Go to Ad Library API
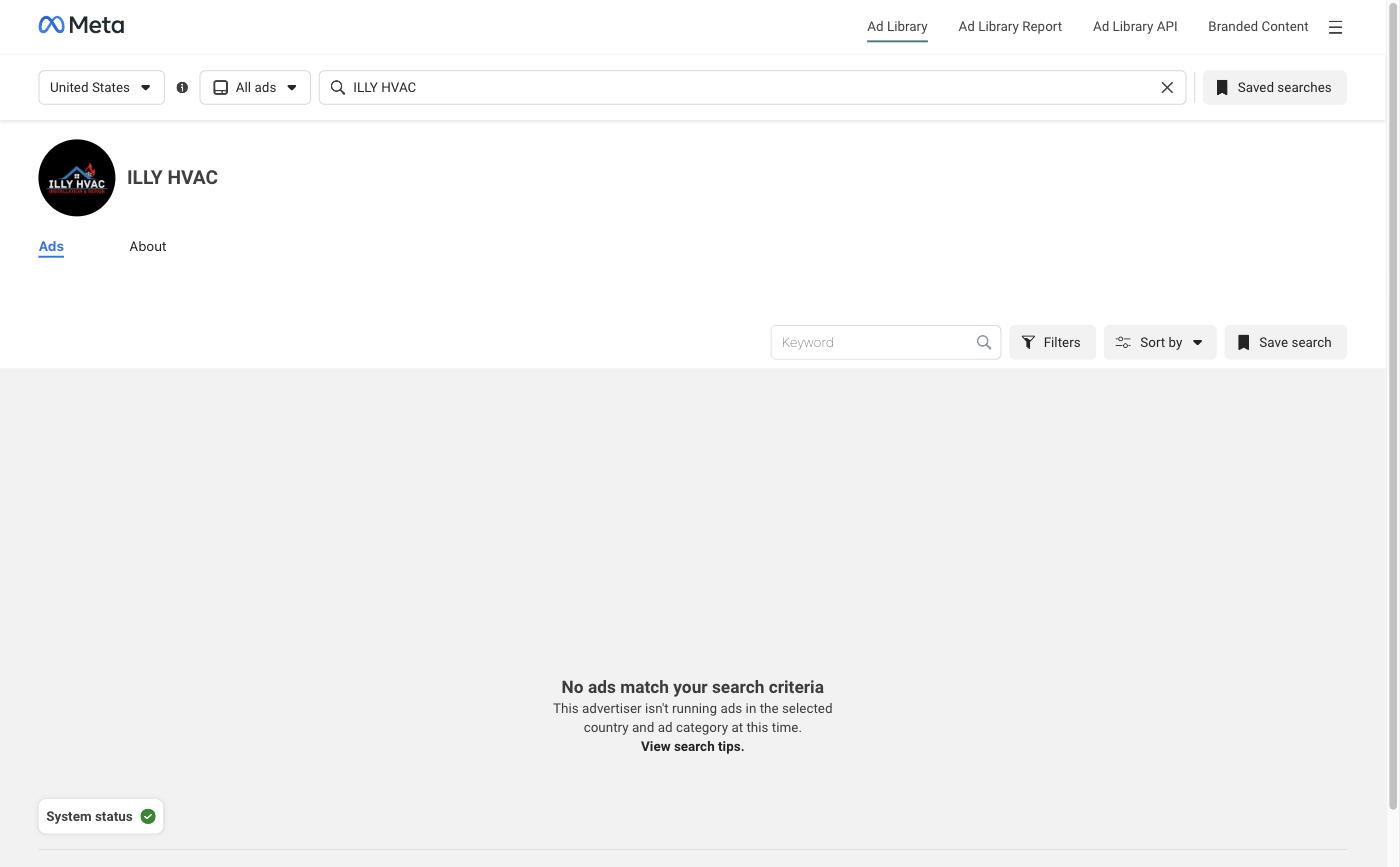 (x=1135, y=27)
